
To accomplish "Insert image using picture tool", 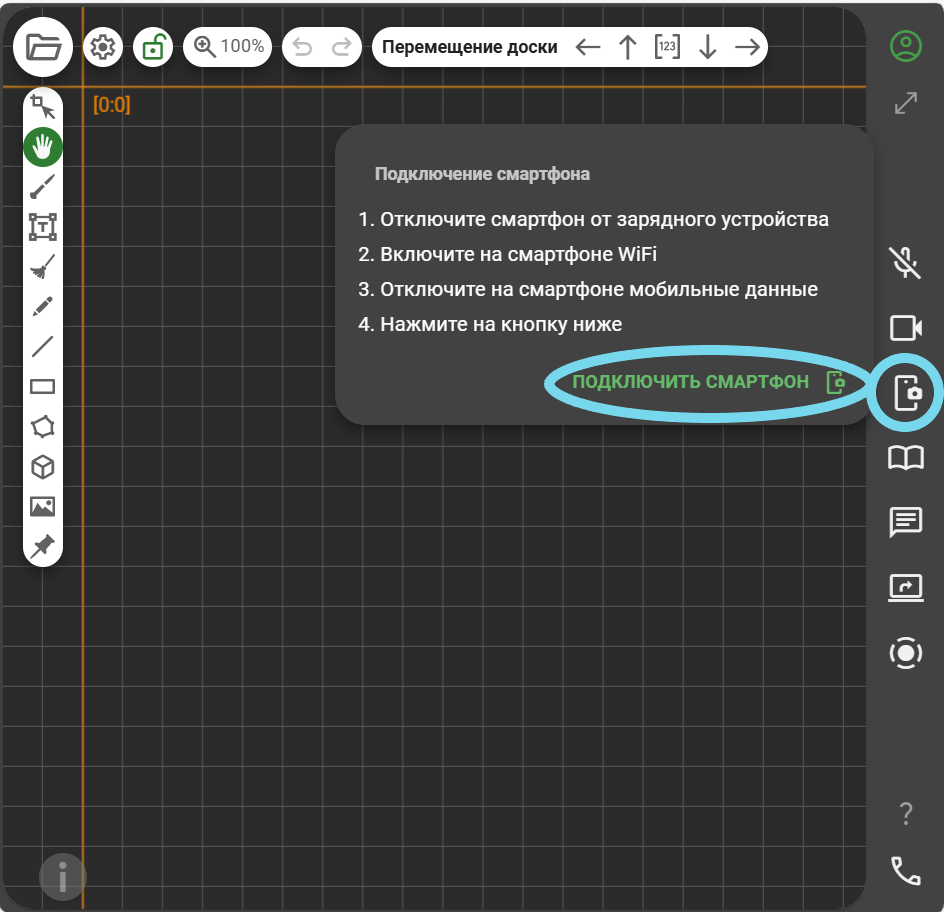I will [43, 507].
